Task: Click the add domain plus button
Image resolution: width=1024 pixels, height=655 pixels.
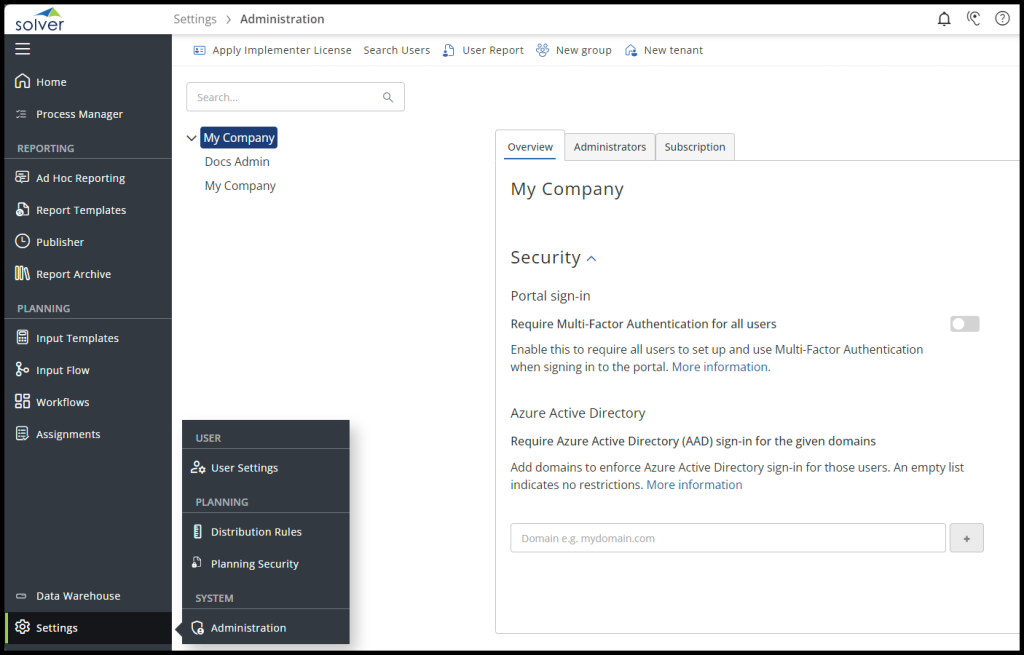Action: click(966, 538)
